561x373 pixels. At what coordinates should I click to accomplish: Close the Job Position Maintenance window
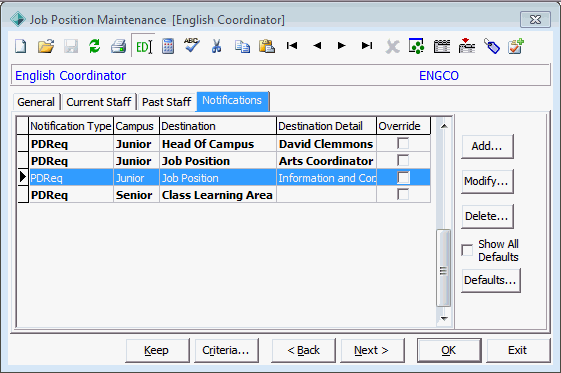[535, 19]
